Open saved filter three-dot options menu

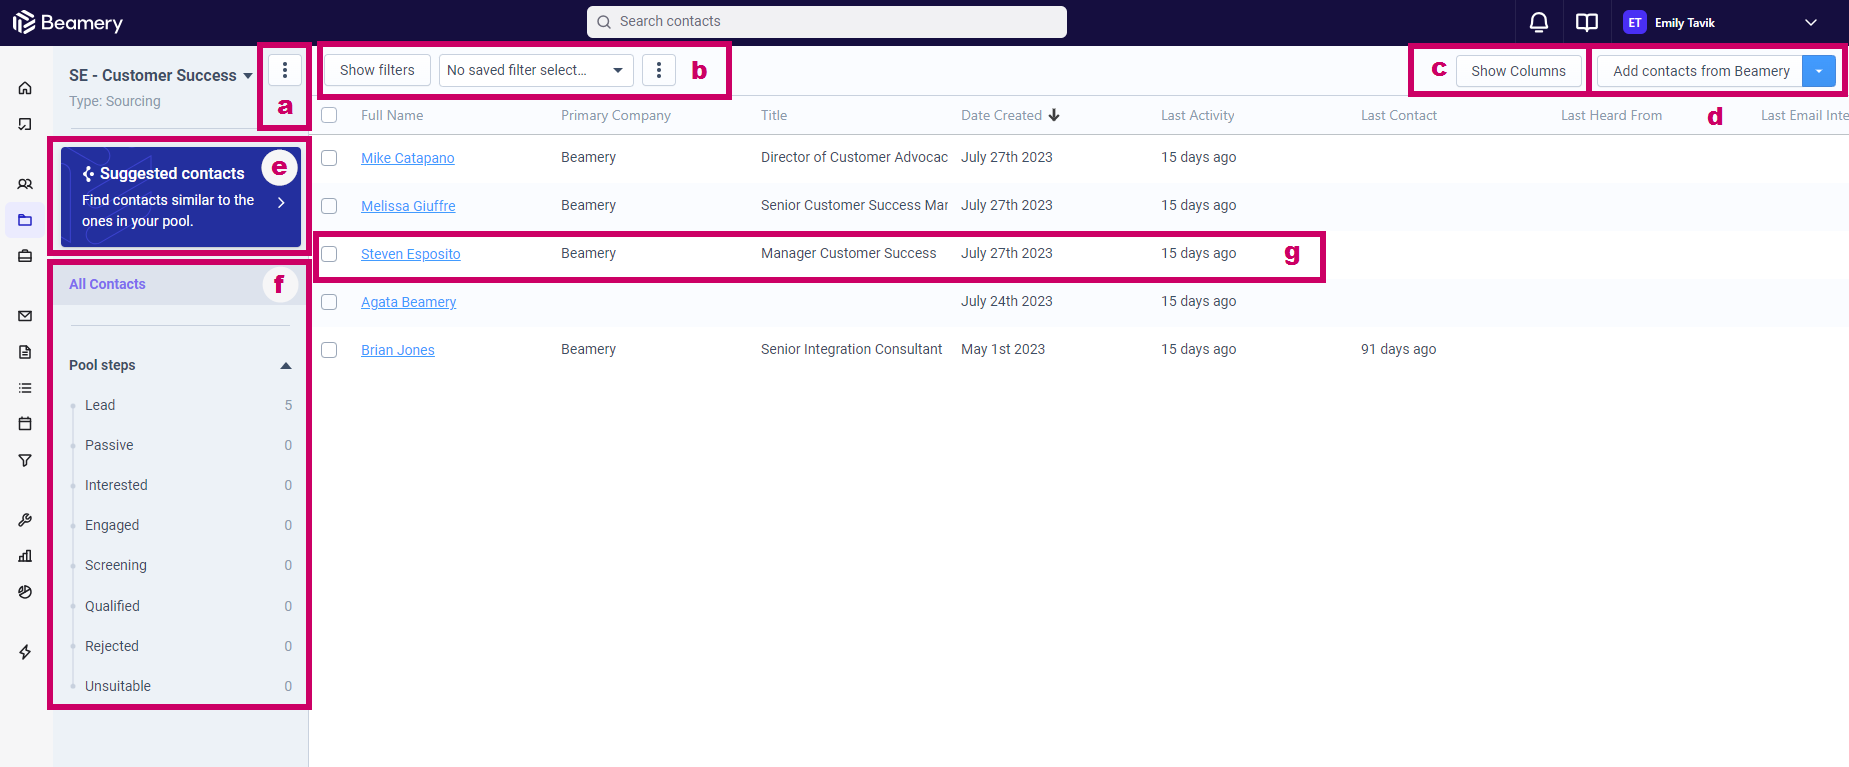[658, 70]
